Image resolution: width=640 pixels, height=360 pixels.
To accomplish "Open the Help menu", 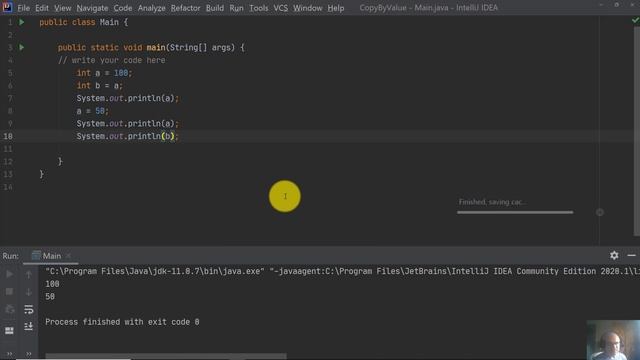I will [336, 8].
